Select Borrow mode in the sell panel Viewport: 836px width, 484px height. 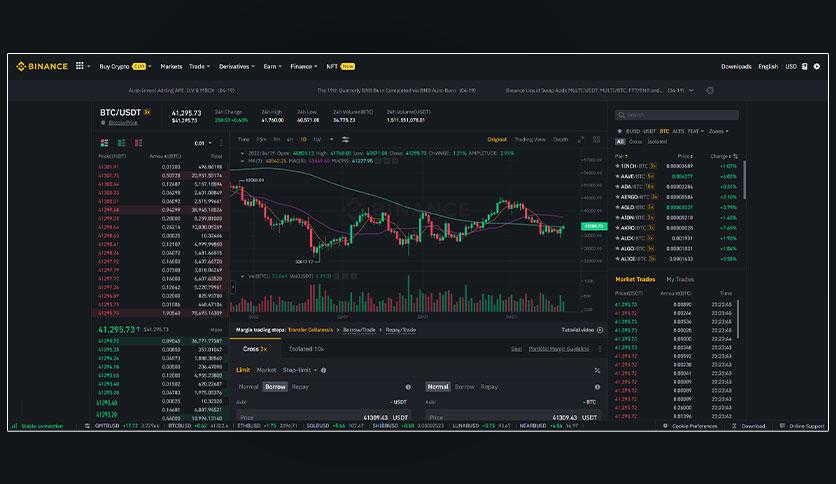[x=464, y=387]
